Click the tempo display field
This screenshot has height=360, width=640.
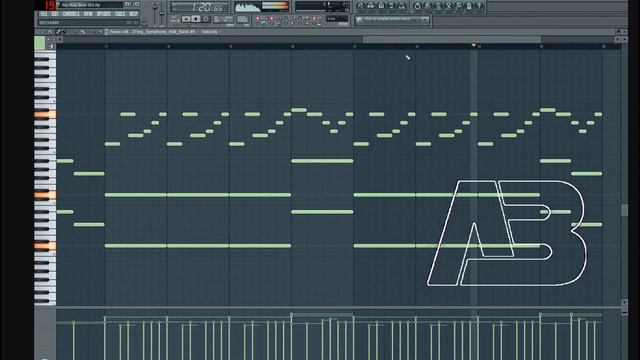(x=224, y=19)
